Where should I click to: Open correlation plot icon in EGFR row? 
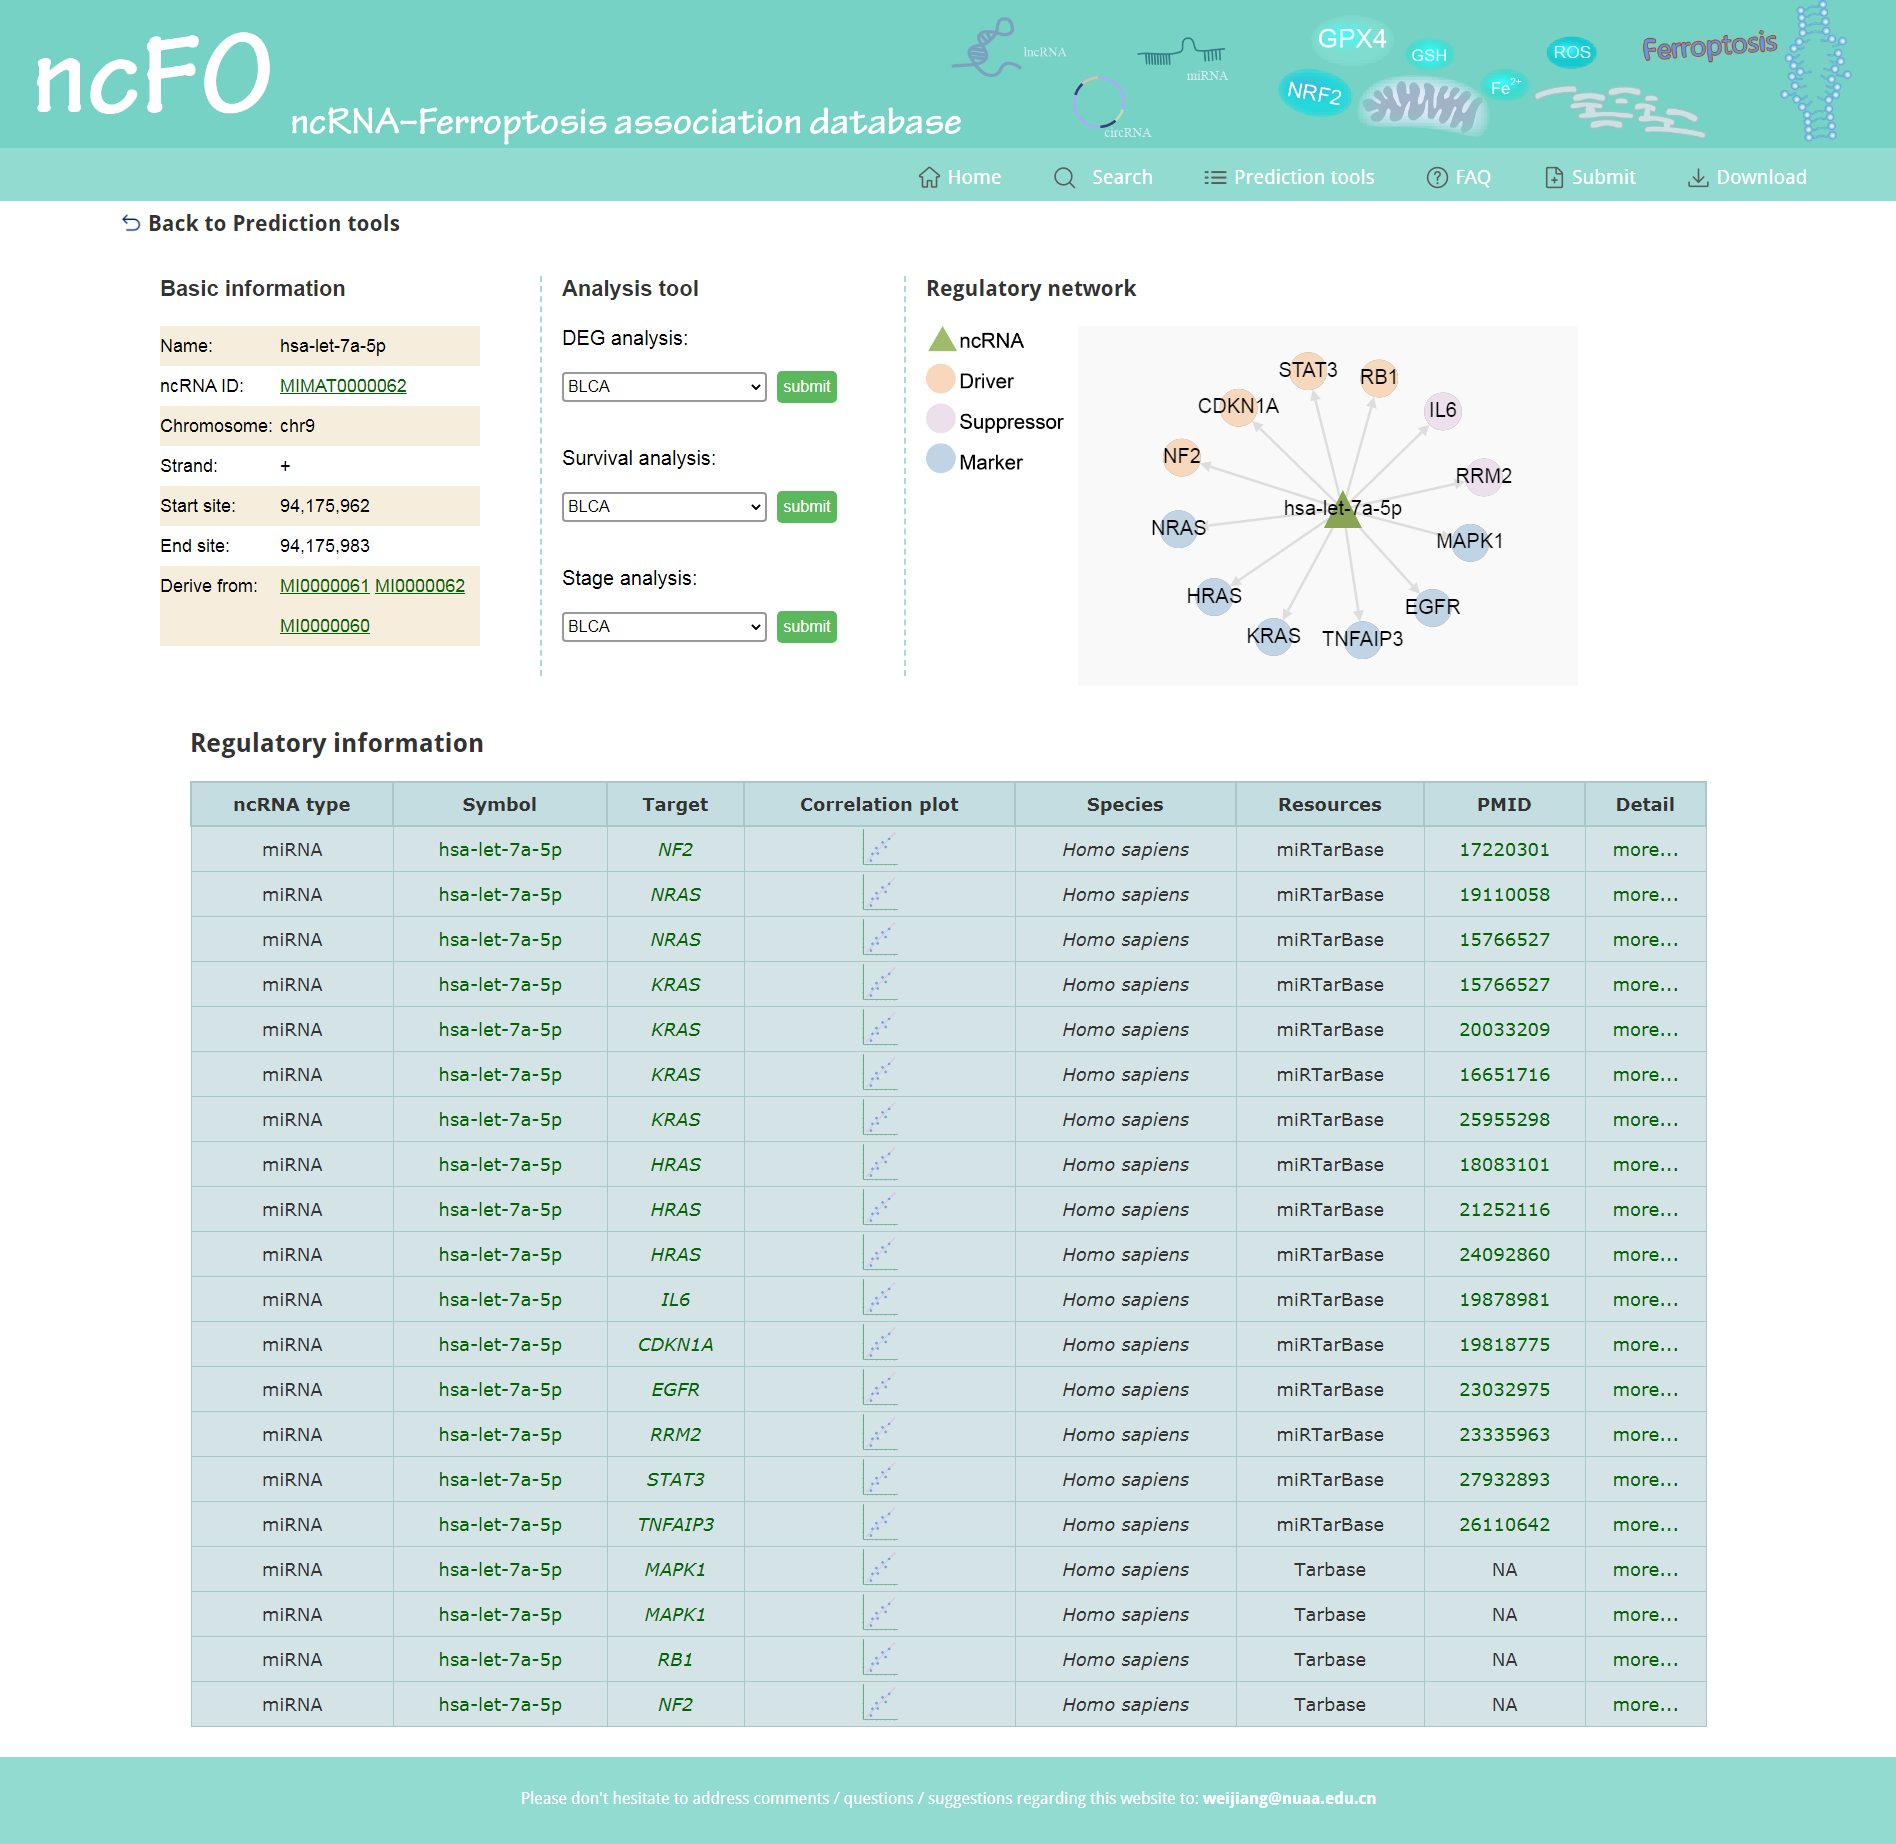point(880,1389)
